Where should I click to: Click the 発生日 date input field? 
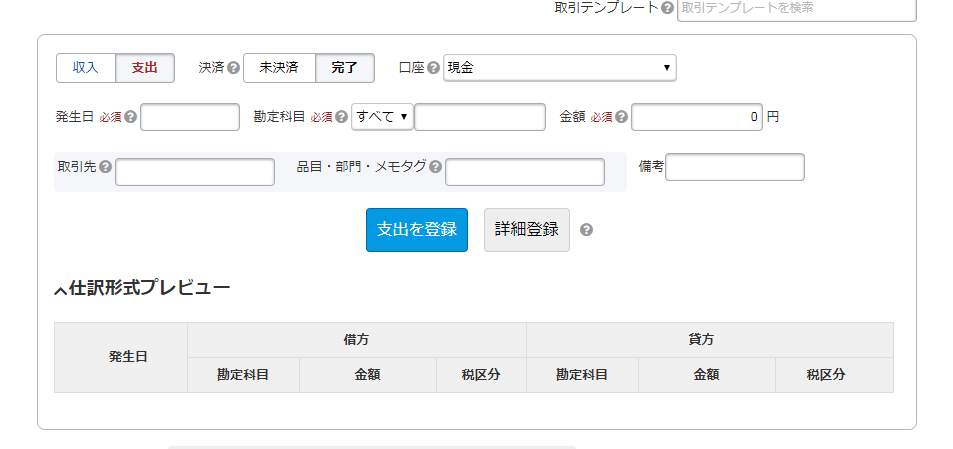[x=190, y=117]
